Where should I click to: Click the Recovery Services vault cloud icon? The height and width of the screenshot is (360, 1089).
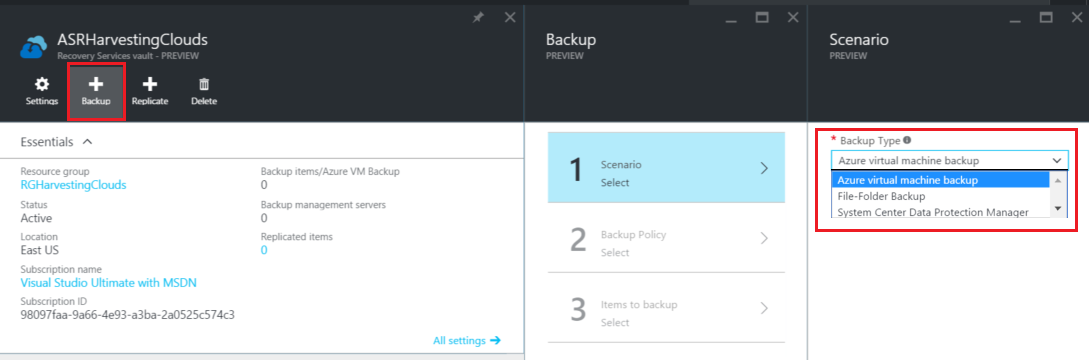[x=33, y=48]
